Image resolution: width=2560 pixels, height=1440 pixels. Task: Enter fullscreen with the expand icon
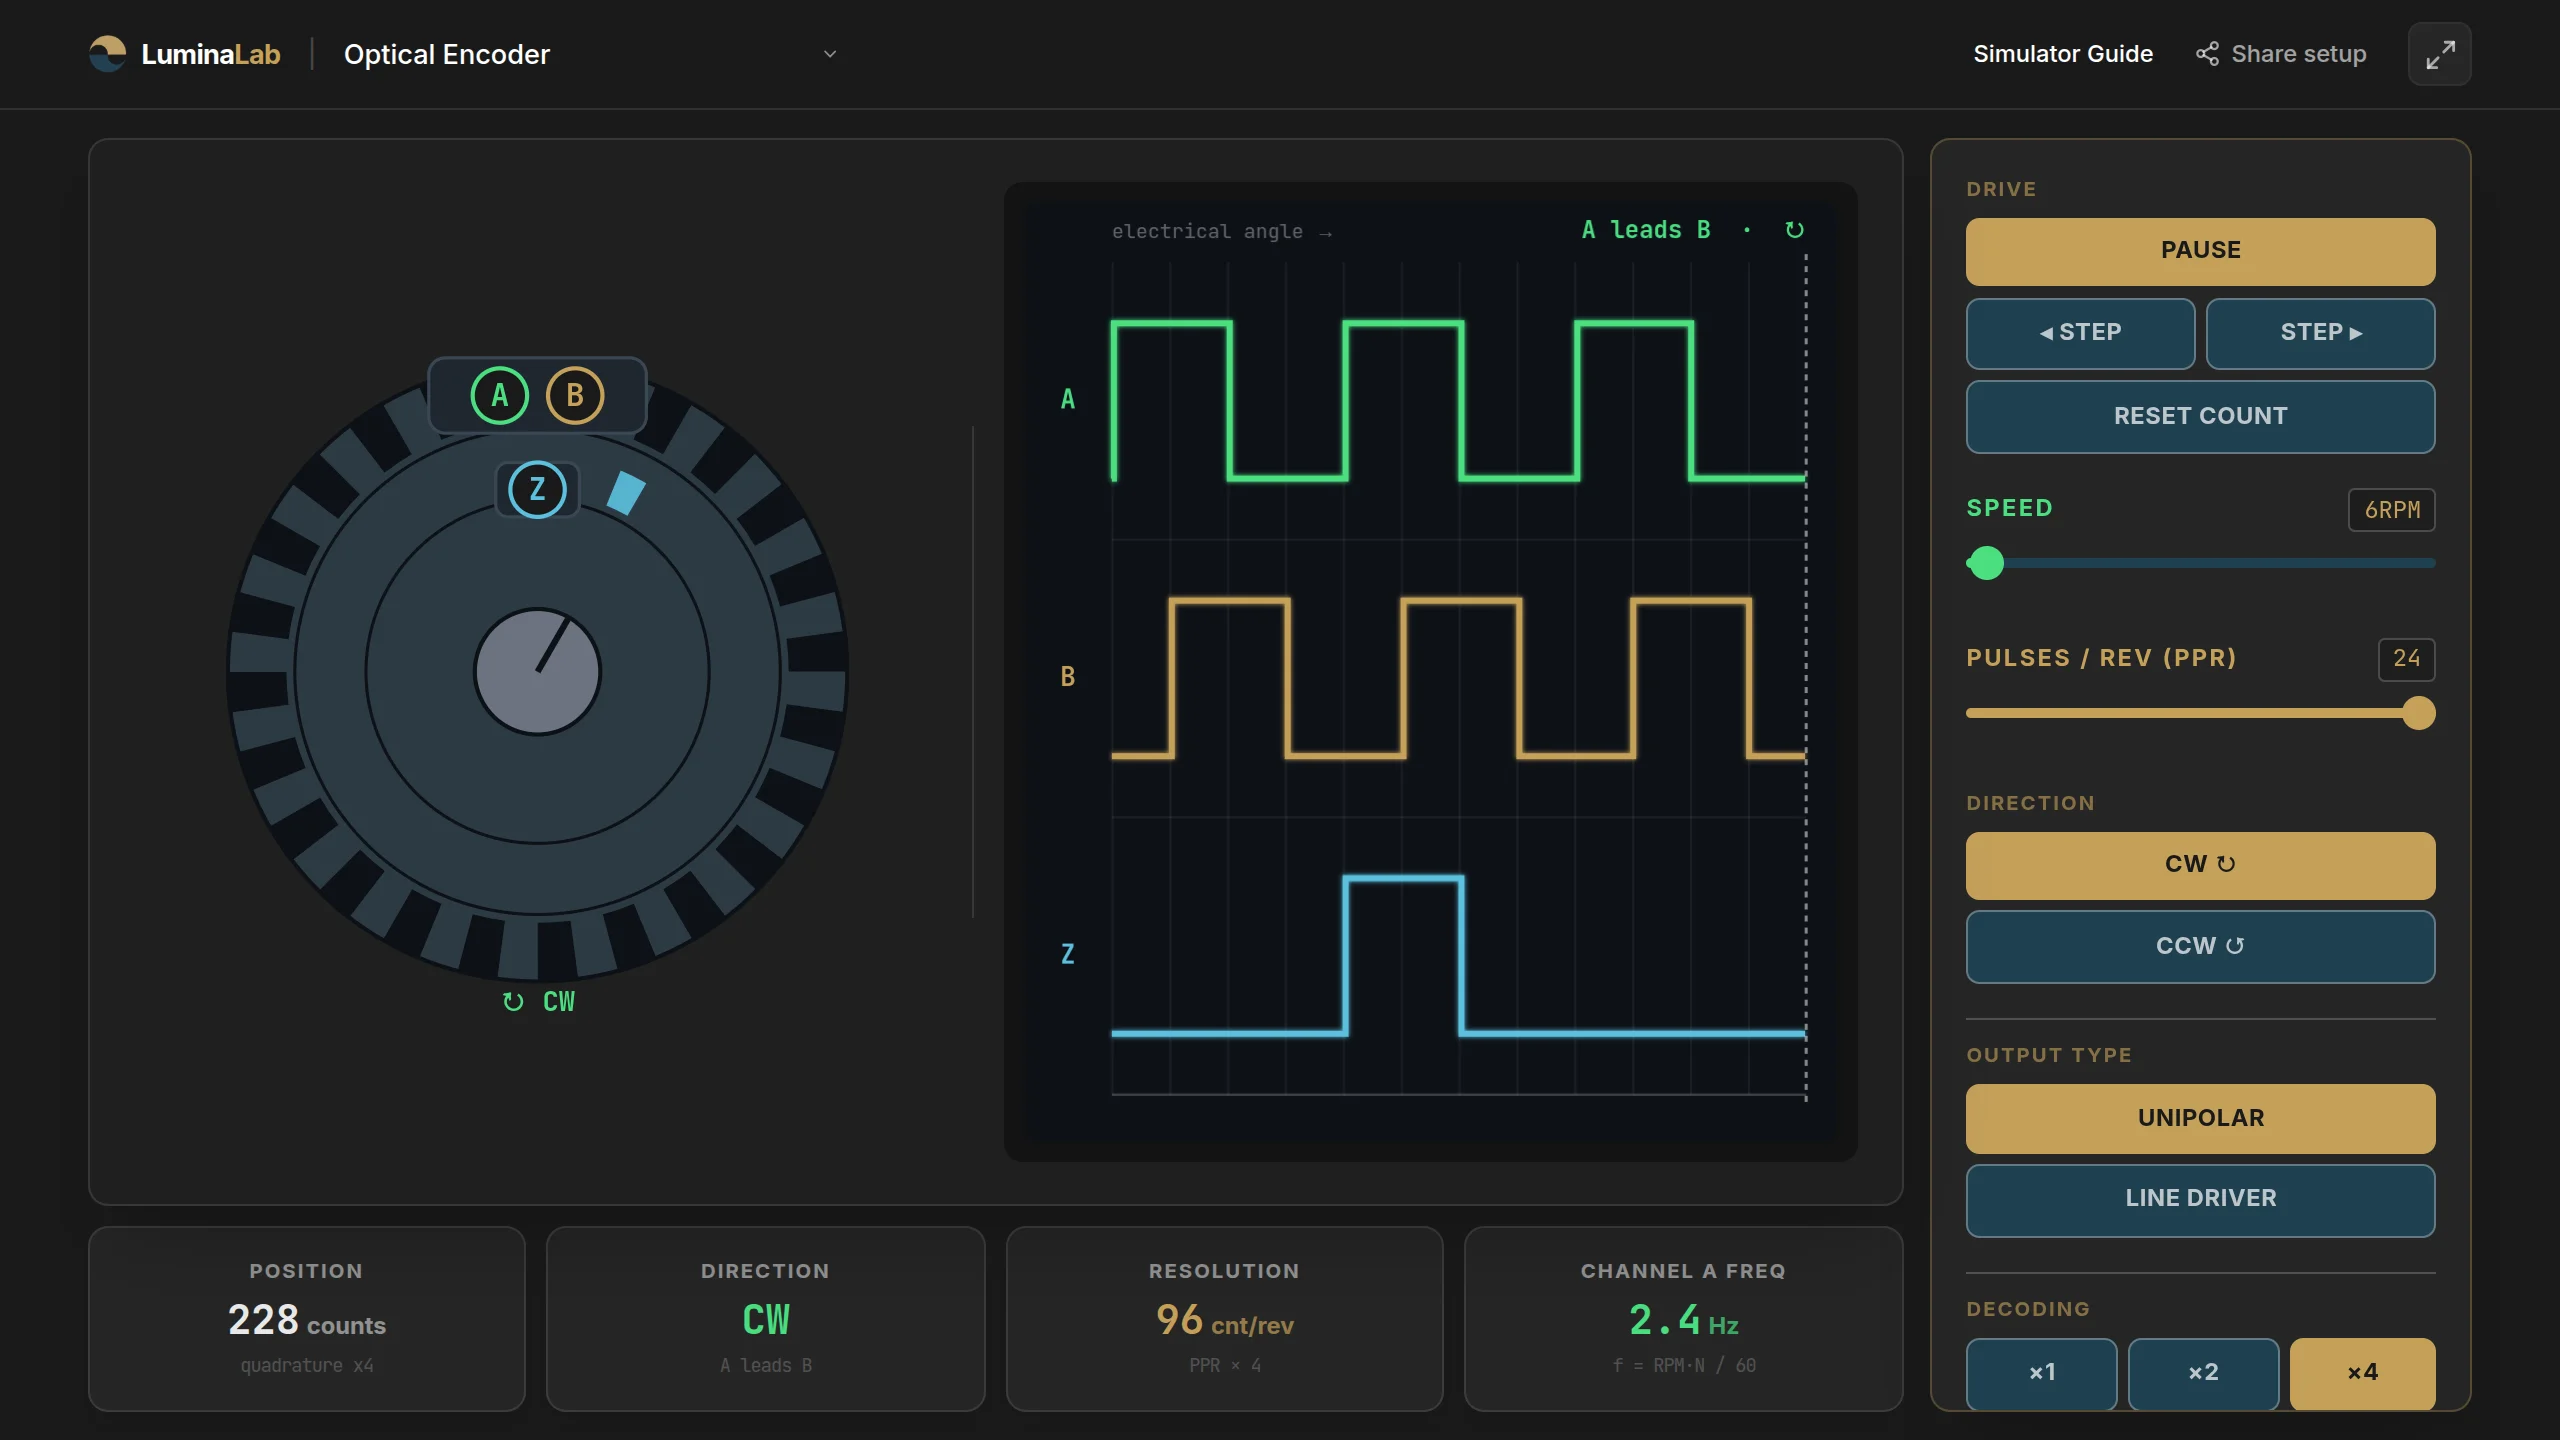[2439, 54]
